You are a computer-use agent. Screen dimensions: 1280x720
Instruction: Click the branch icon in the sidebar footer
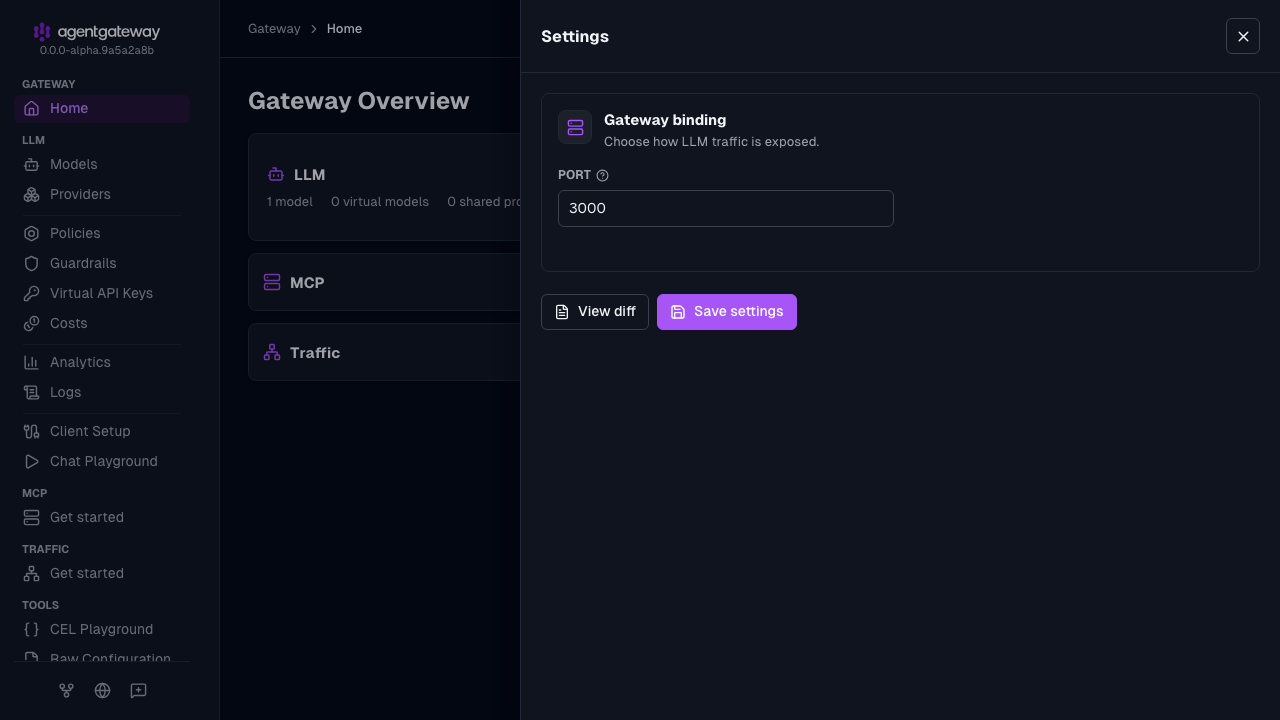(x=66, y=690)
